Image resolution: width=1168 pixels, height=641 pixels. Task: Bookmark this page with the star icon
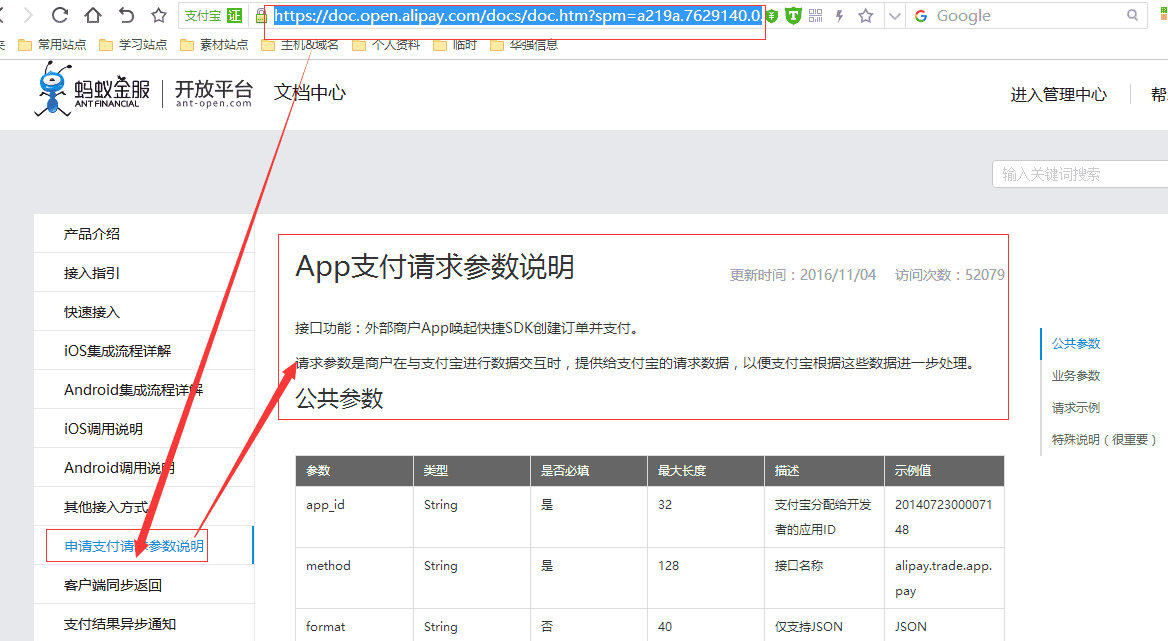coord(158,15)
